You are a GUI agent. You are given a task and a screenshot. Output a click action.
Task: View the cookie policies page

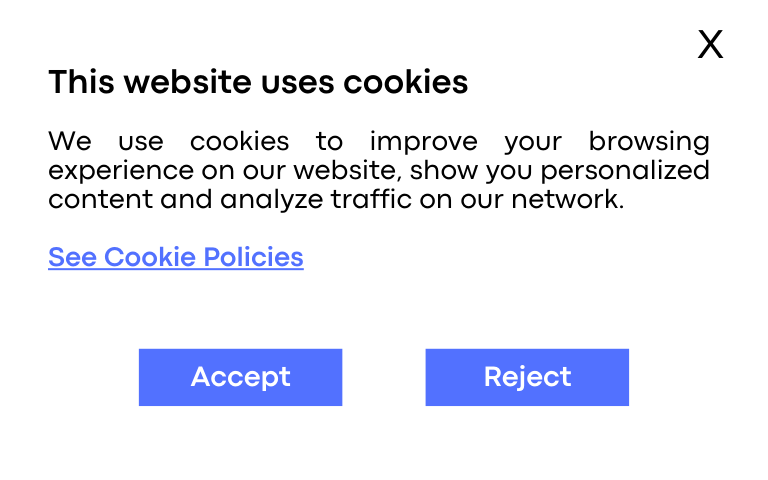tap(176, 257)
